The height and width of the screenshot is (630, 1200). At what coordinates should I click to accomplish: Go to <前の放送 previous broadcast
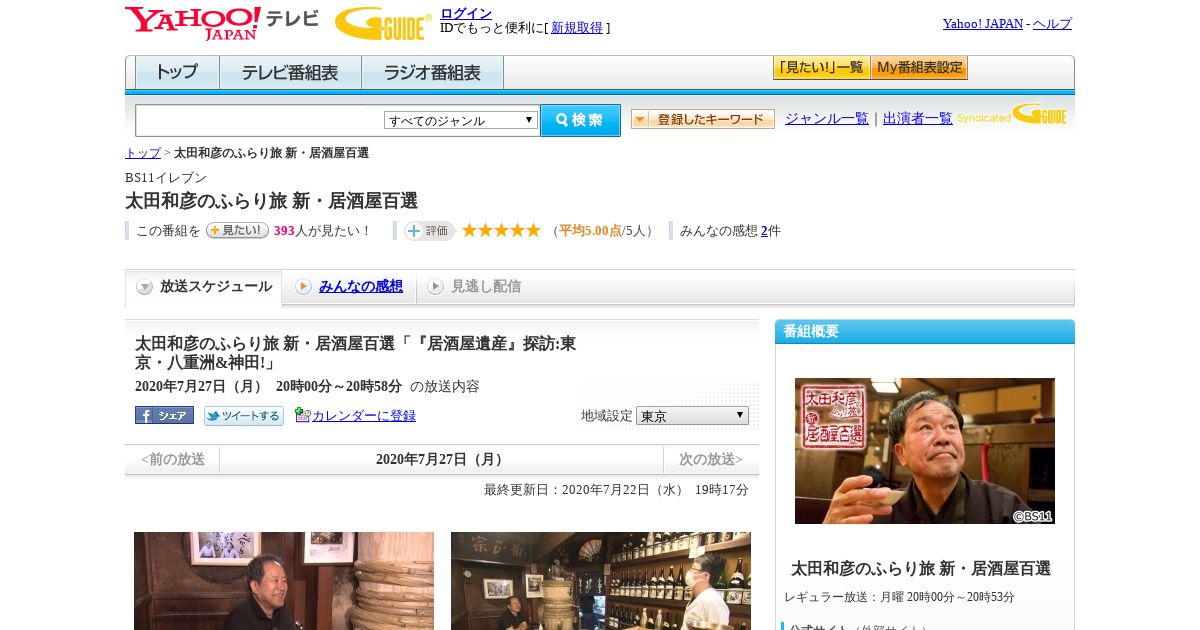(x=173, y=460)
